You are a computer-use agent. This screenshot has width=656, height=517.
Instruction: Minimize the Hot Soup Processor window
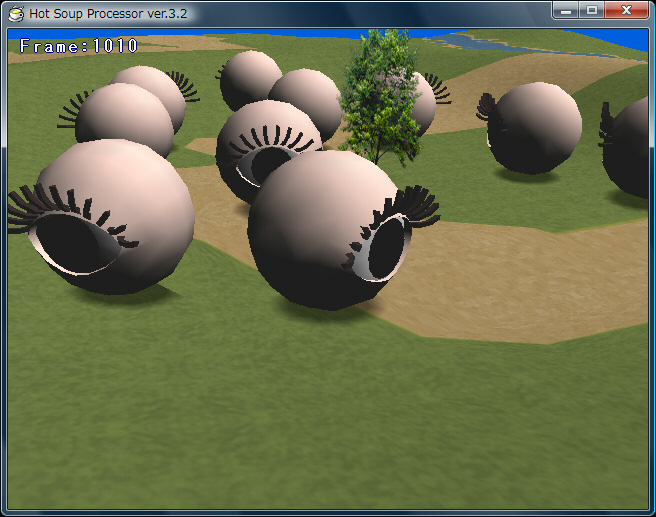click(x=566, y=10)
